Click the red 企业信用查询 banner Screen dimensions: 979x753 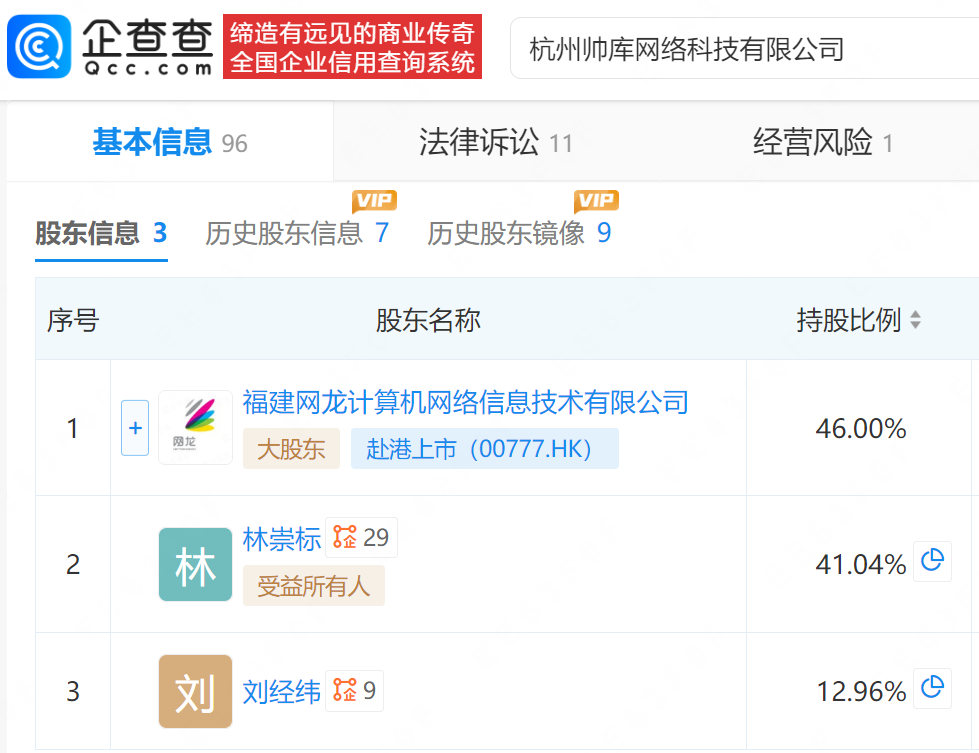pos(352,47)
